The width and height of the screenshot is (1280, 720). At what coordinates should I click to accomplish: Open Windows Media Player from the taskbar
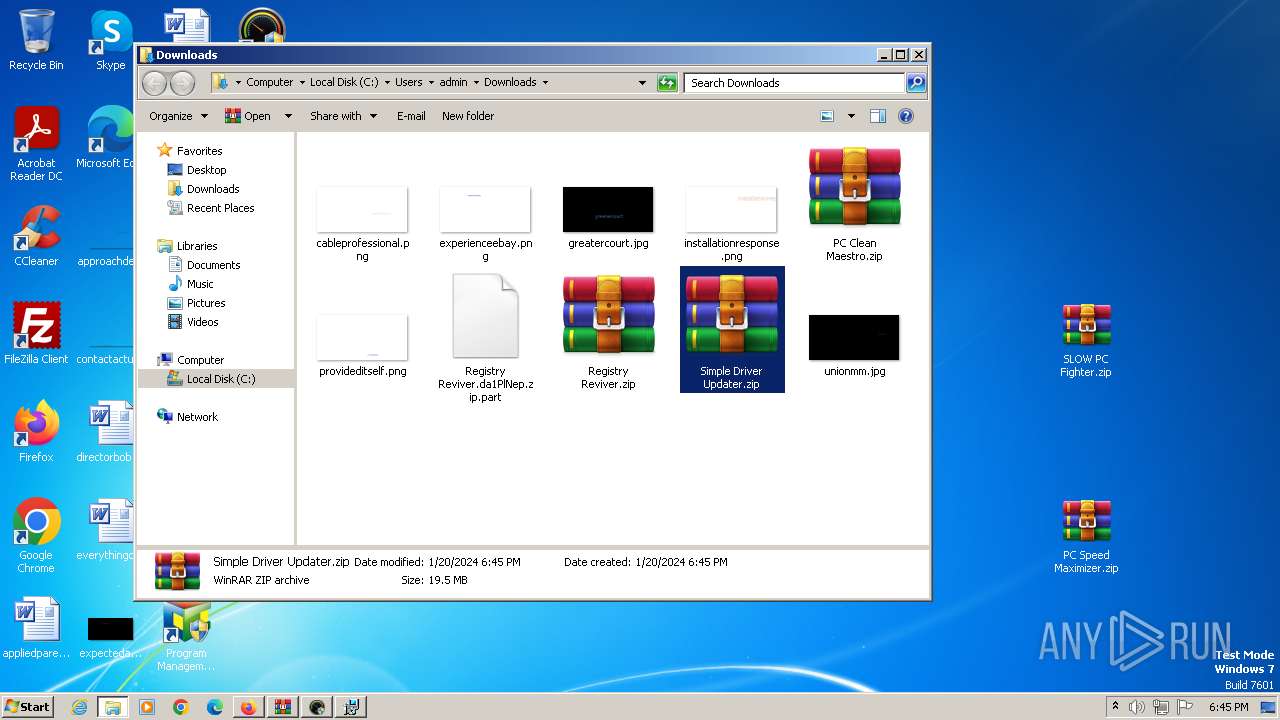point(147,707)
